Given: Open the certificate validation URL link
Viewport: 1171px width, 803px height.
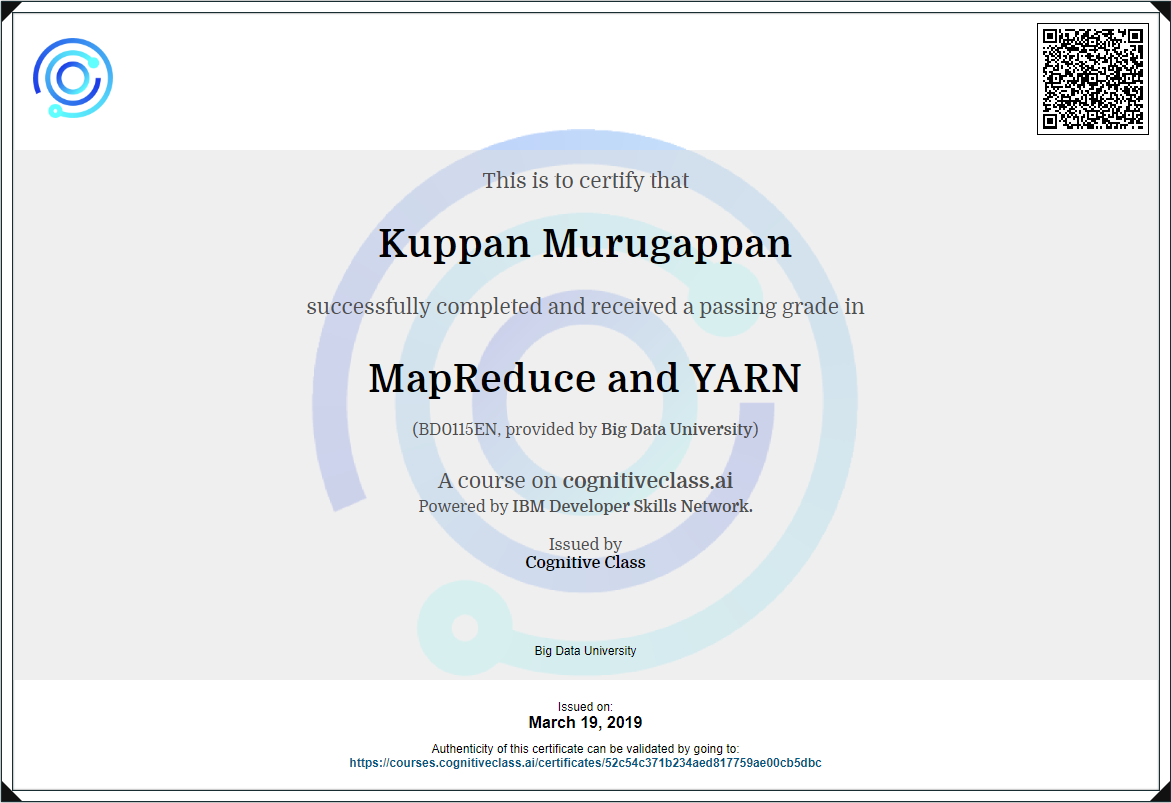Looking at the screenshot, I should point(586,763).
